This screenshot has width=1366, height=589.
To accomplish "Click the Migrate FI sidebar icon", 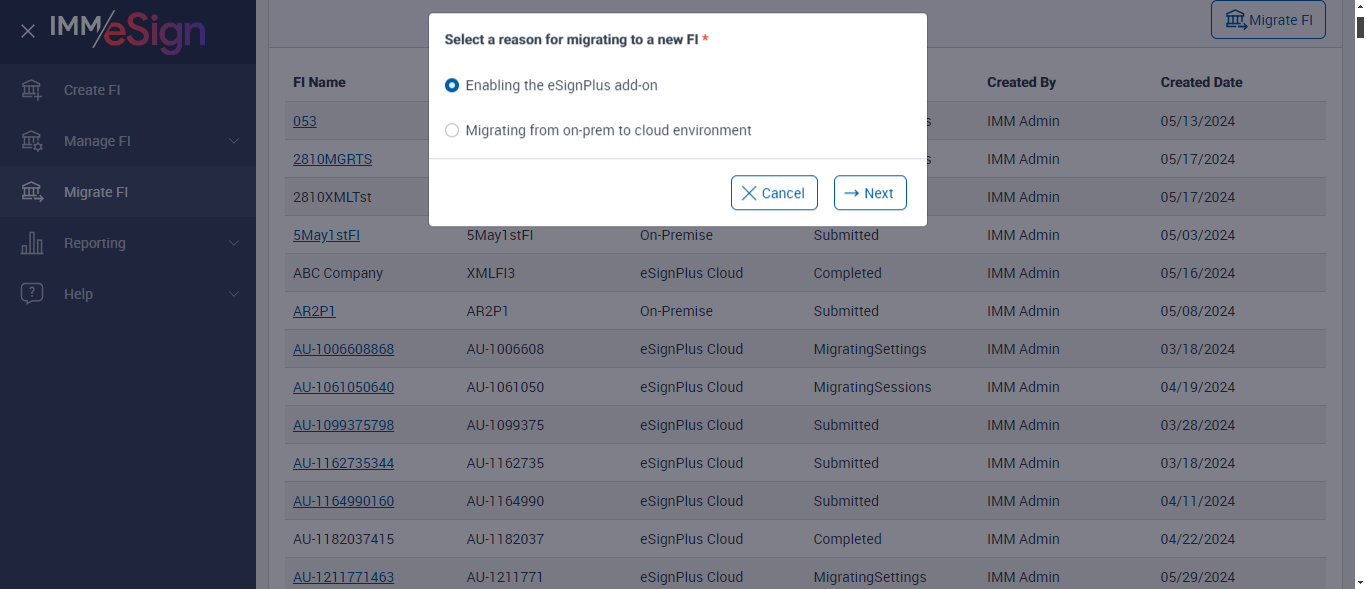I will [x=32, y=192].
